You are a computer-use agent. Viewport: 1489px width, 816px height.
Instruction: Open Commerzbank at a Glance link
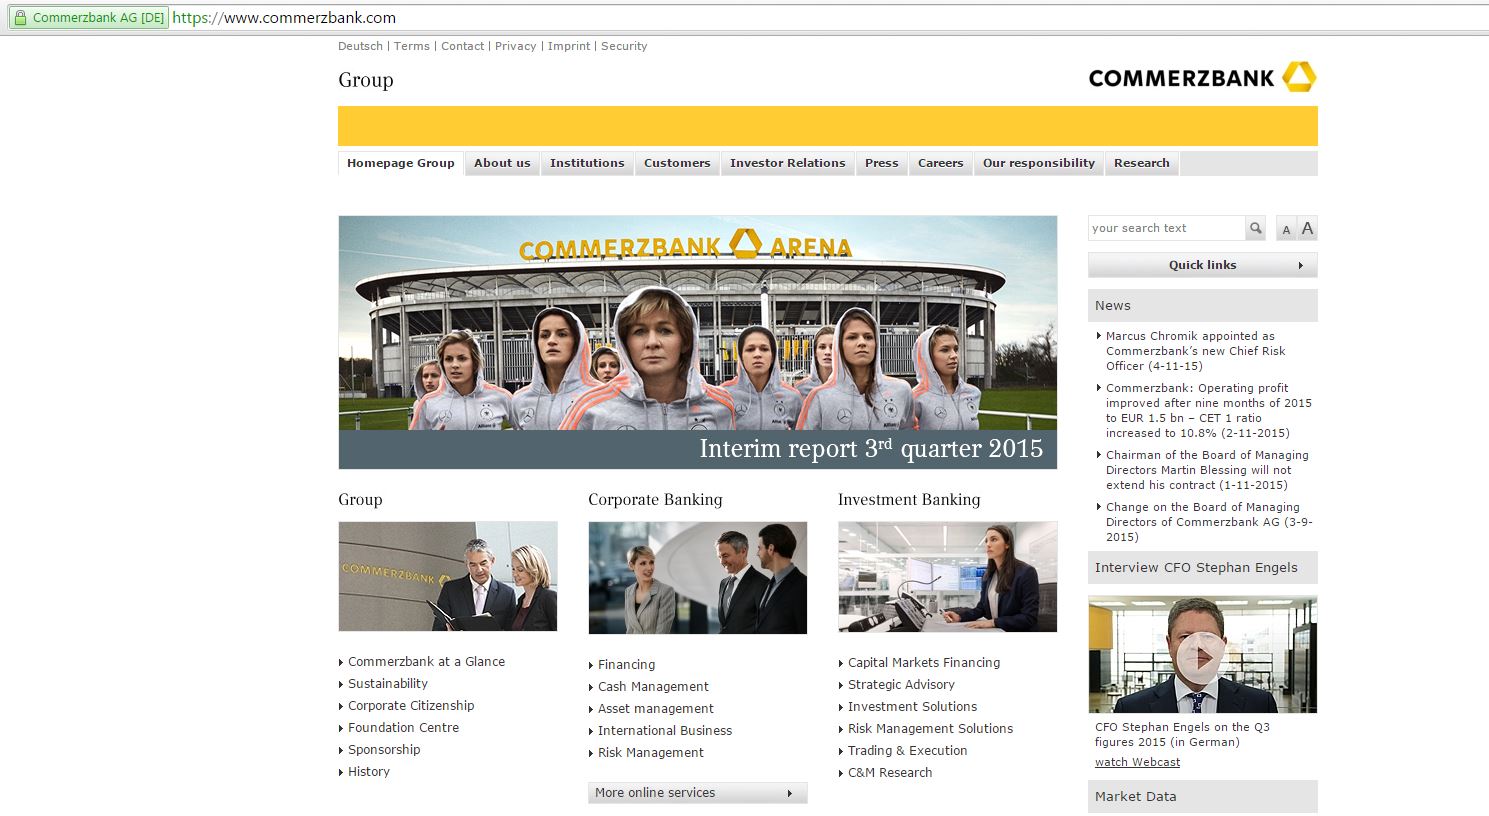click(x=426, y=662)
